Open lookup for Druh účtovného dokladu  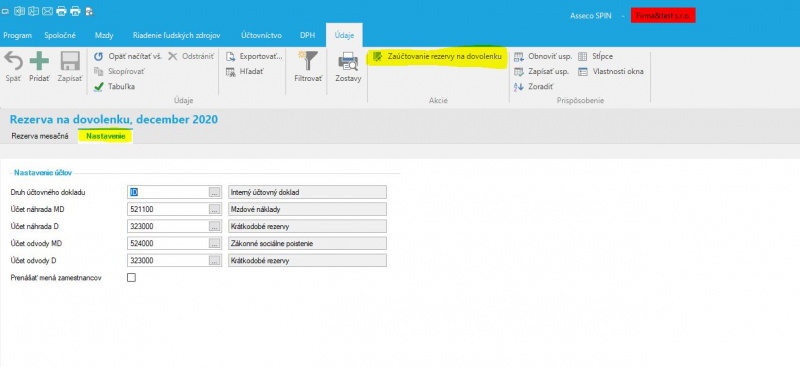[x=215, y=192]
